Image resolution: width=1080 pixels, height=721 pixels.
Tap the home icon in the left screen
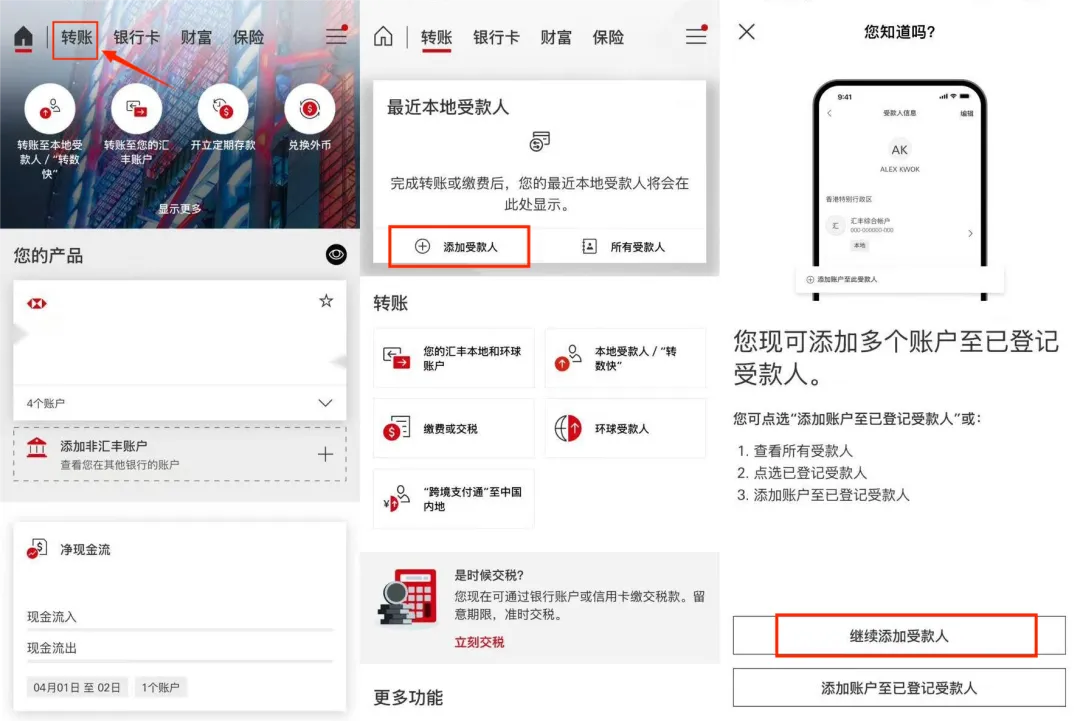click(x=23, y=37)
